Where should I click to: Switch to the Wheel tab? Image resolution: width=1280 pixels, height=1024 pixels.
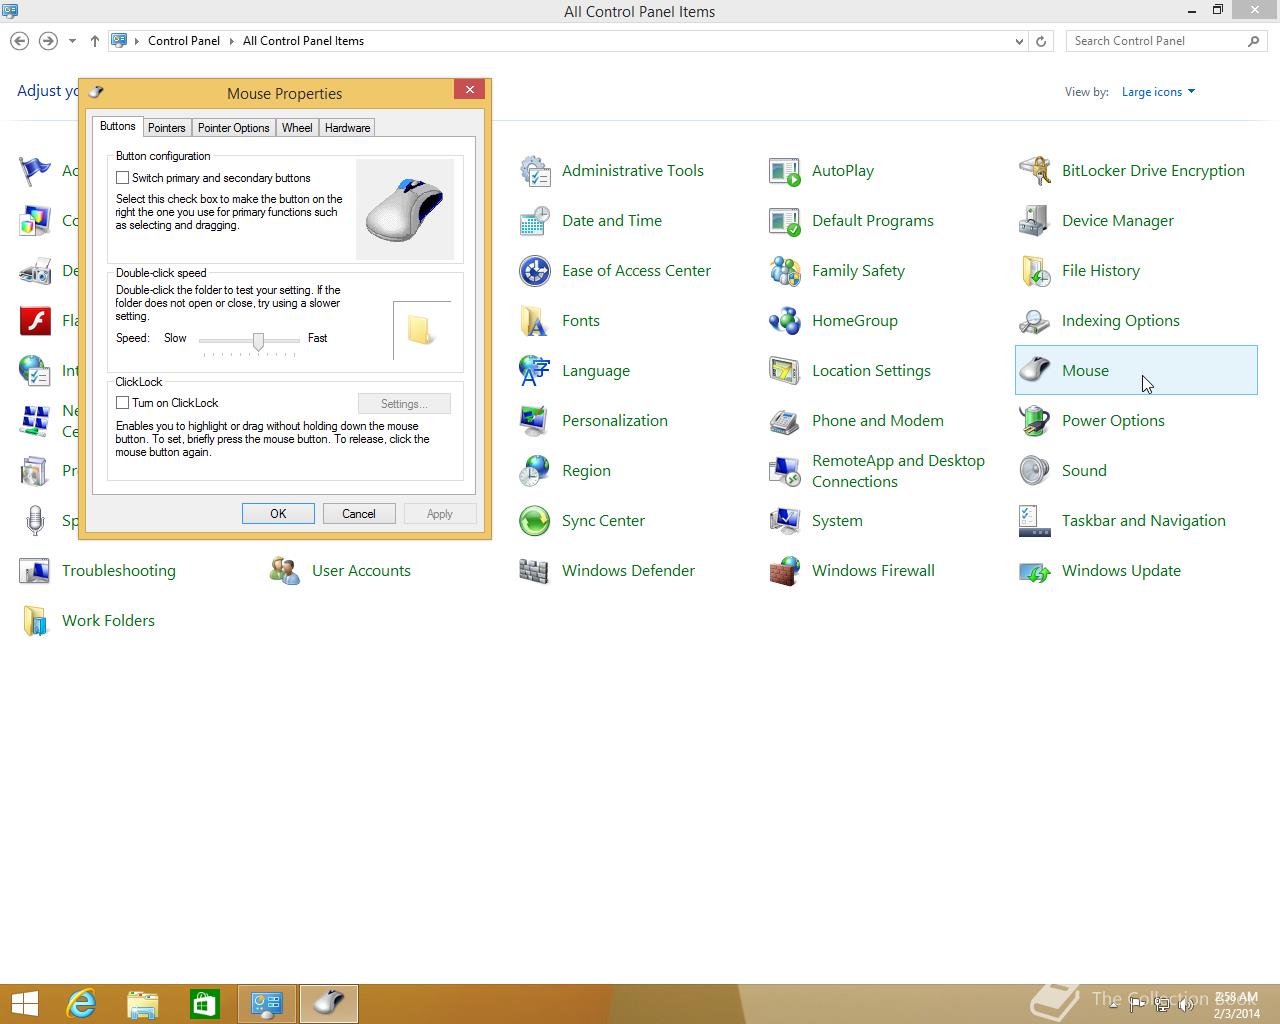[x=297, y=128]
